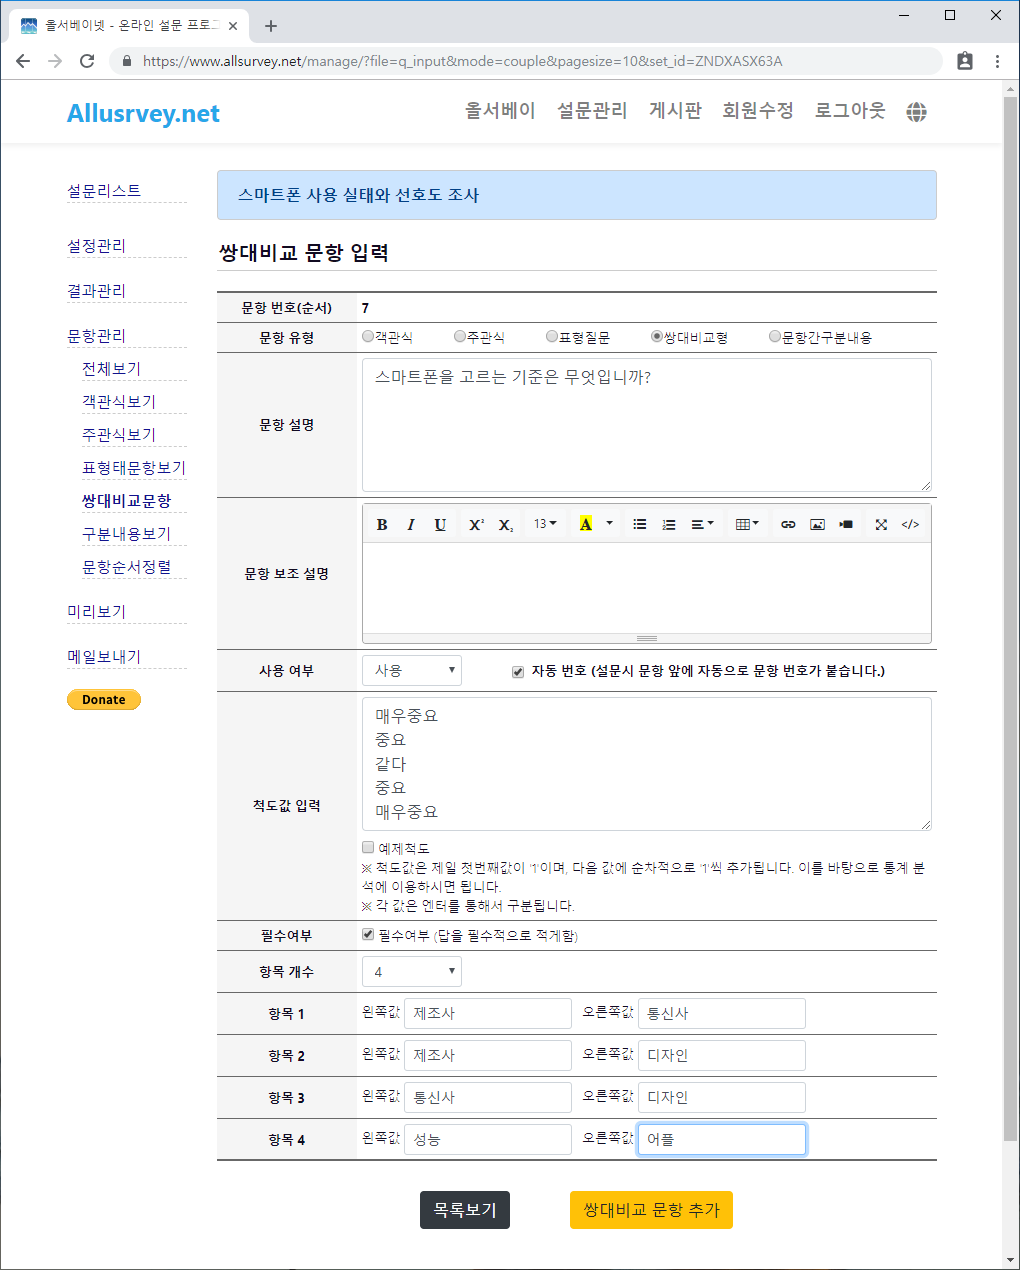Insert an unordered bullet list
This screenshot has width=1020, height=1270.
click(640, 524)
